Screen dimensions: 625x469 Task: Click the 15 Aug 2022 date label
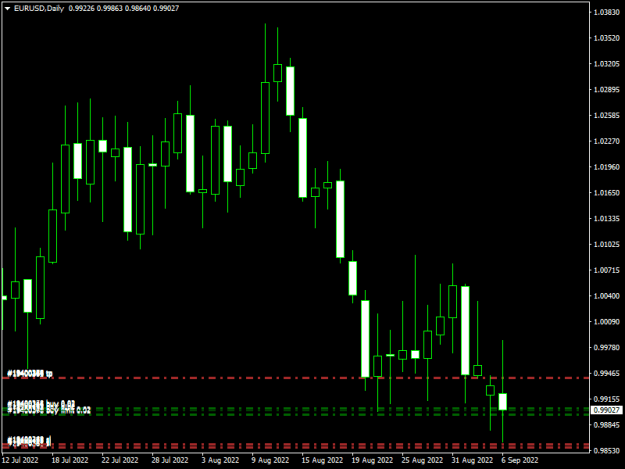point(322,460)
